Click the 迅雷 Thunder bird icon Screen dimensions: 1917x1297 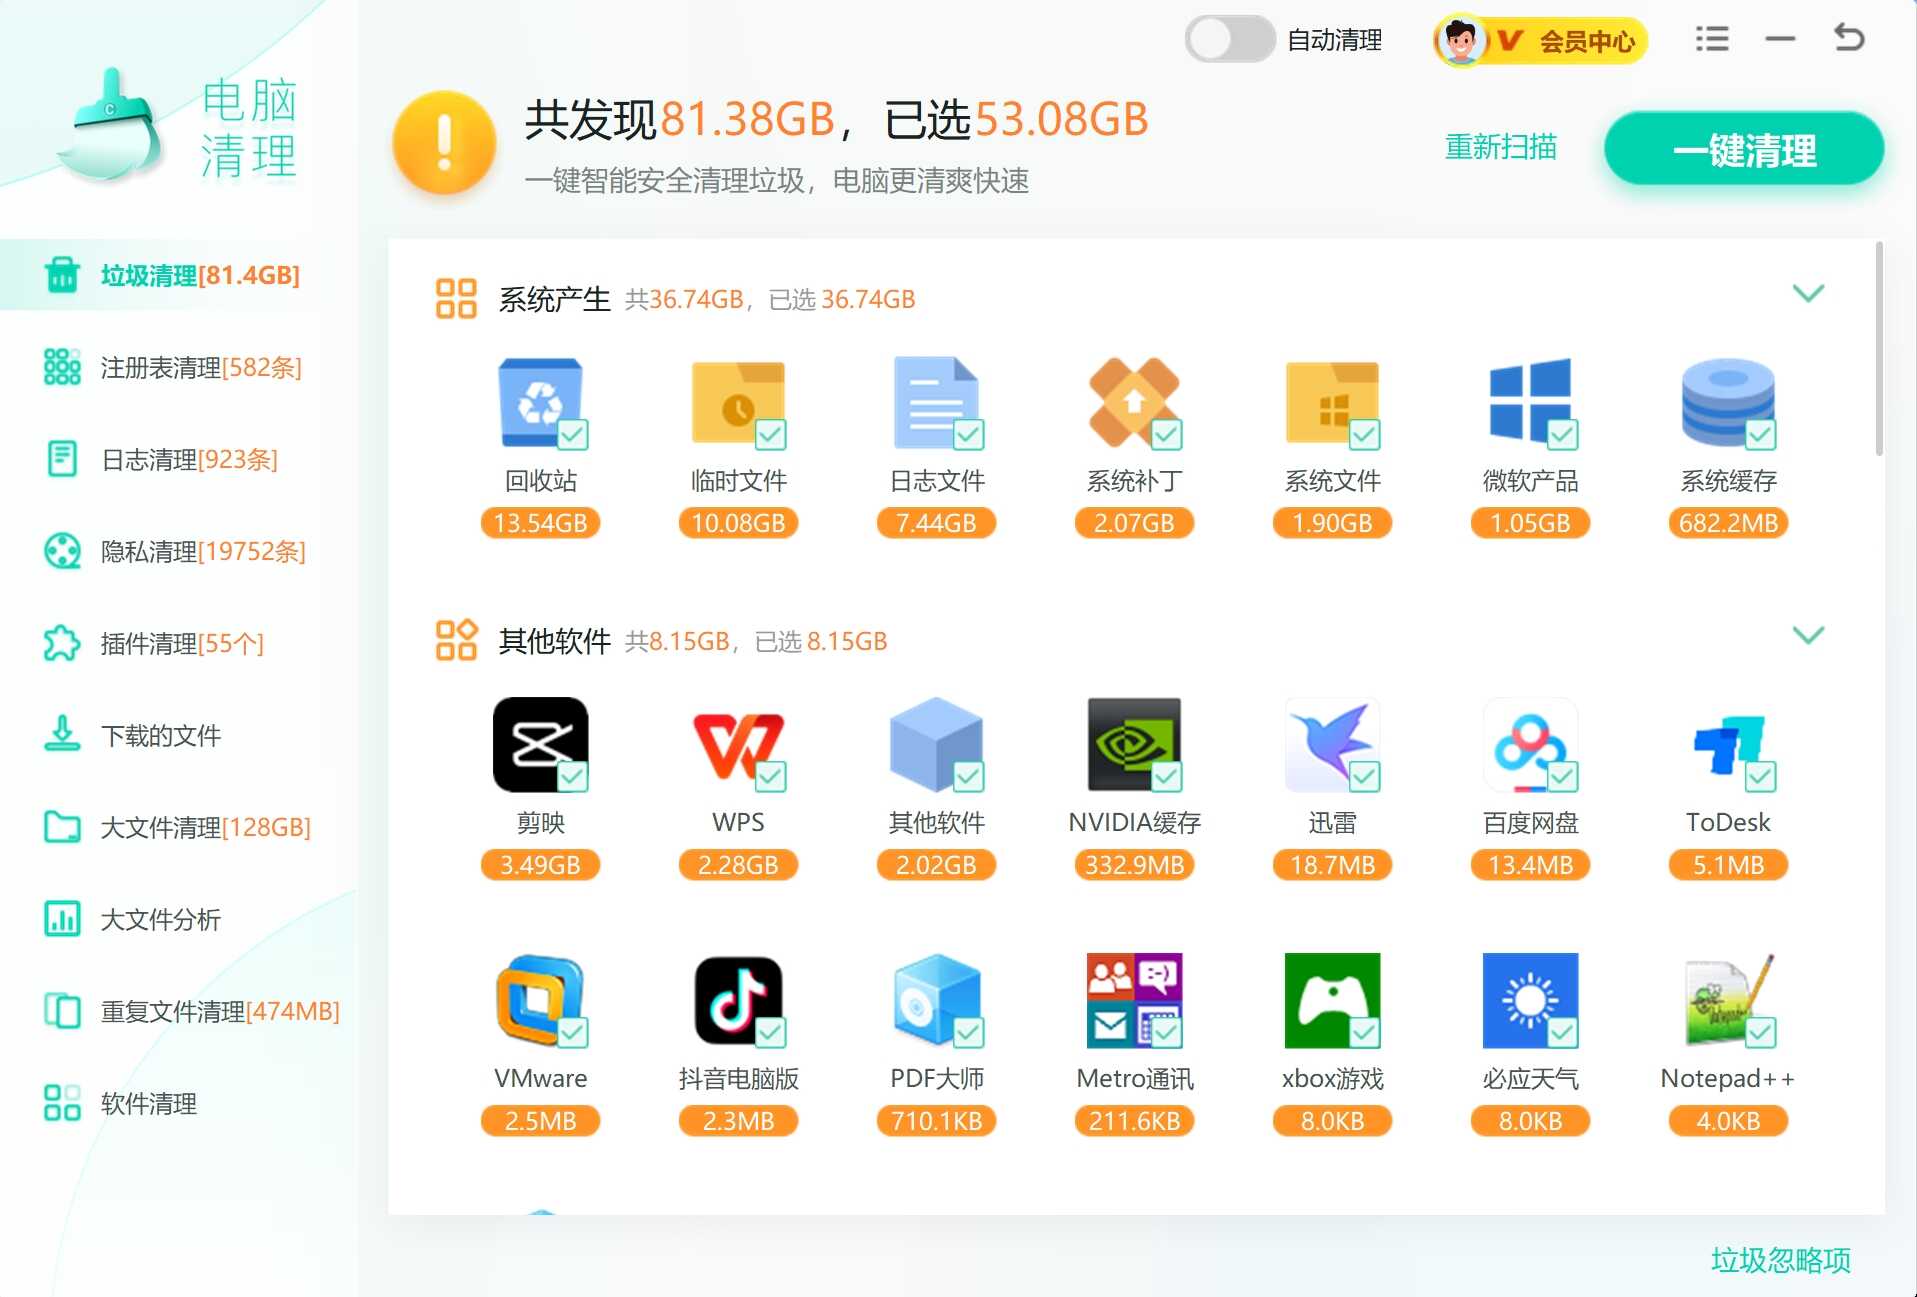coord(1332,744)
